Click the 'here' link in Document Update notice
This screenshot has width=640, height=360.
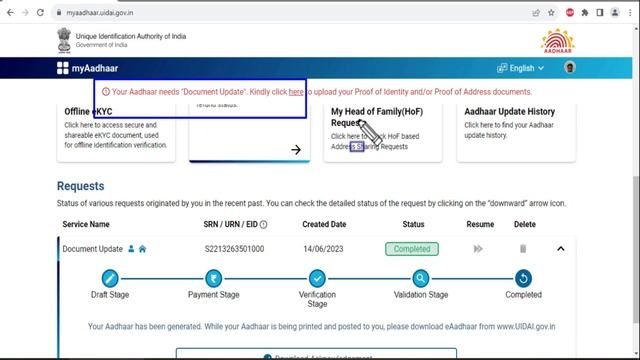tap(296, 92)
